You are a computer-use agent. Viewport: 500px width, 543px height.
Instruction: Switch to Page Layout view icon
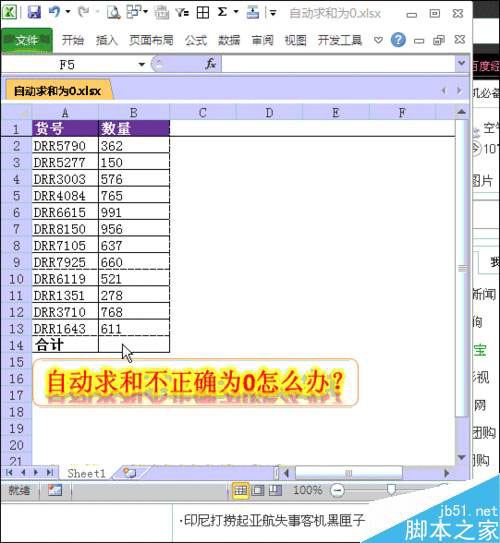[x=258, y=490]
